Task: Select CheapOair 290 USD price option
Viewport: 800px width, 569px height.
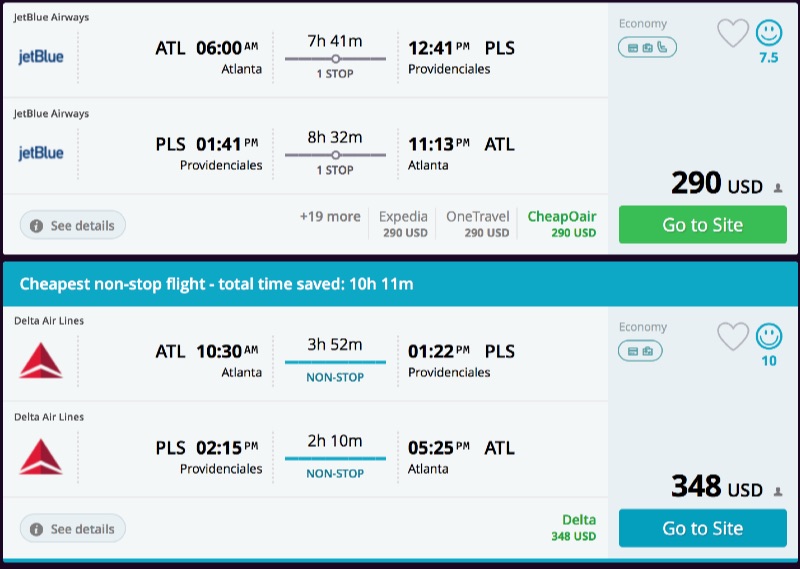Action: pos(561,224)
